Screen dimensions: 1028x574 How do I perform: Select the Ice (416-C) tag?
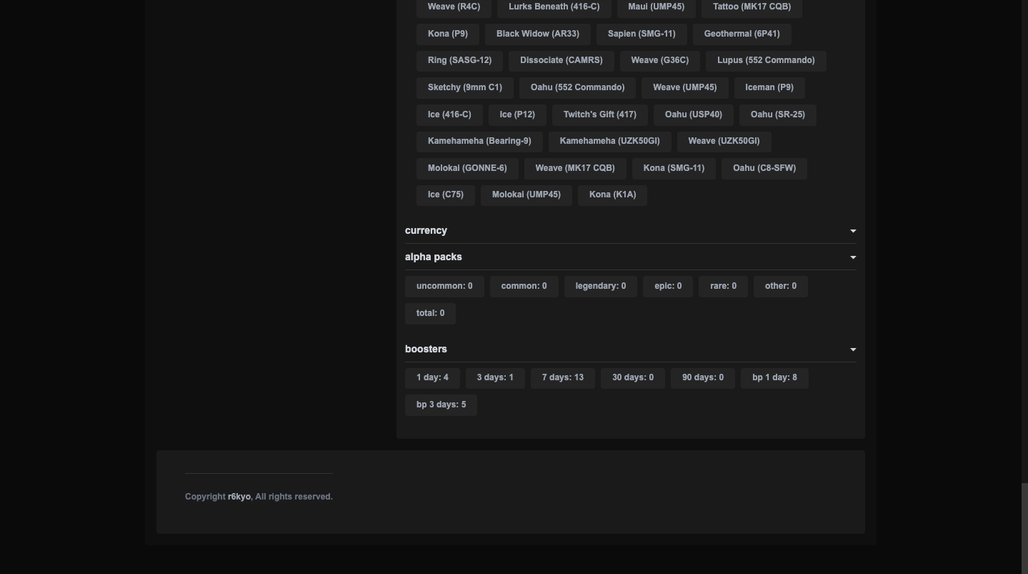[x=449, y=115]
